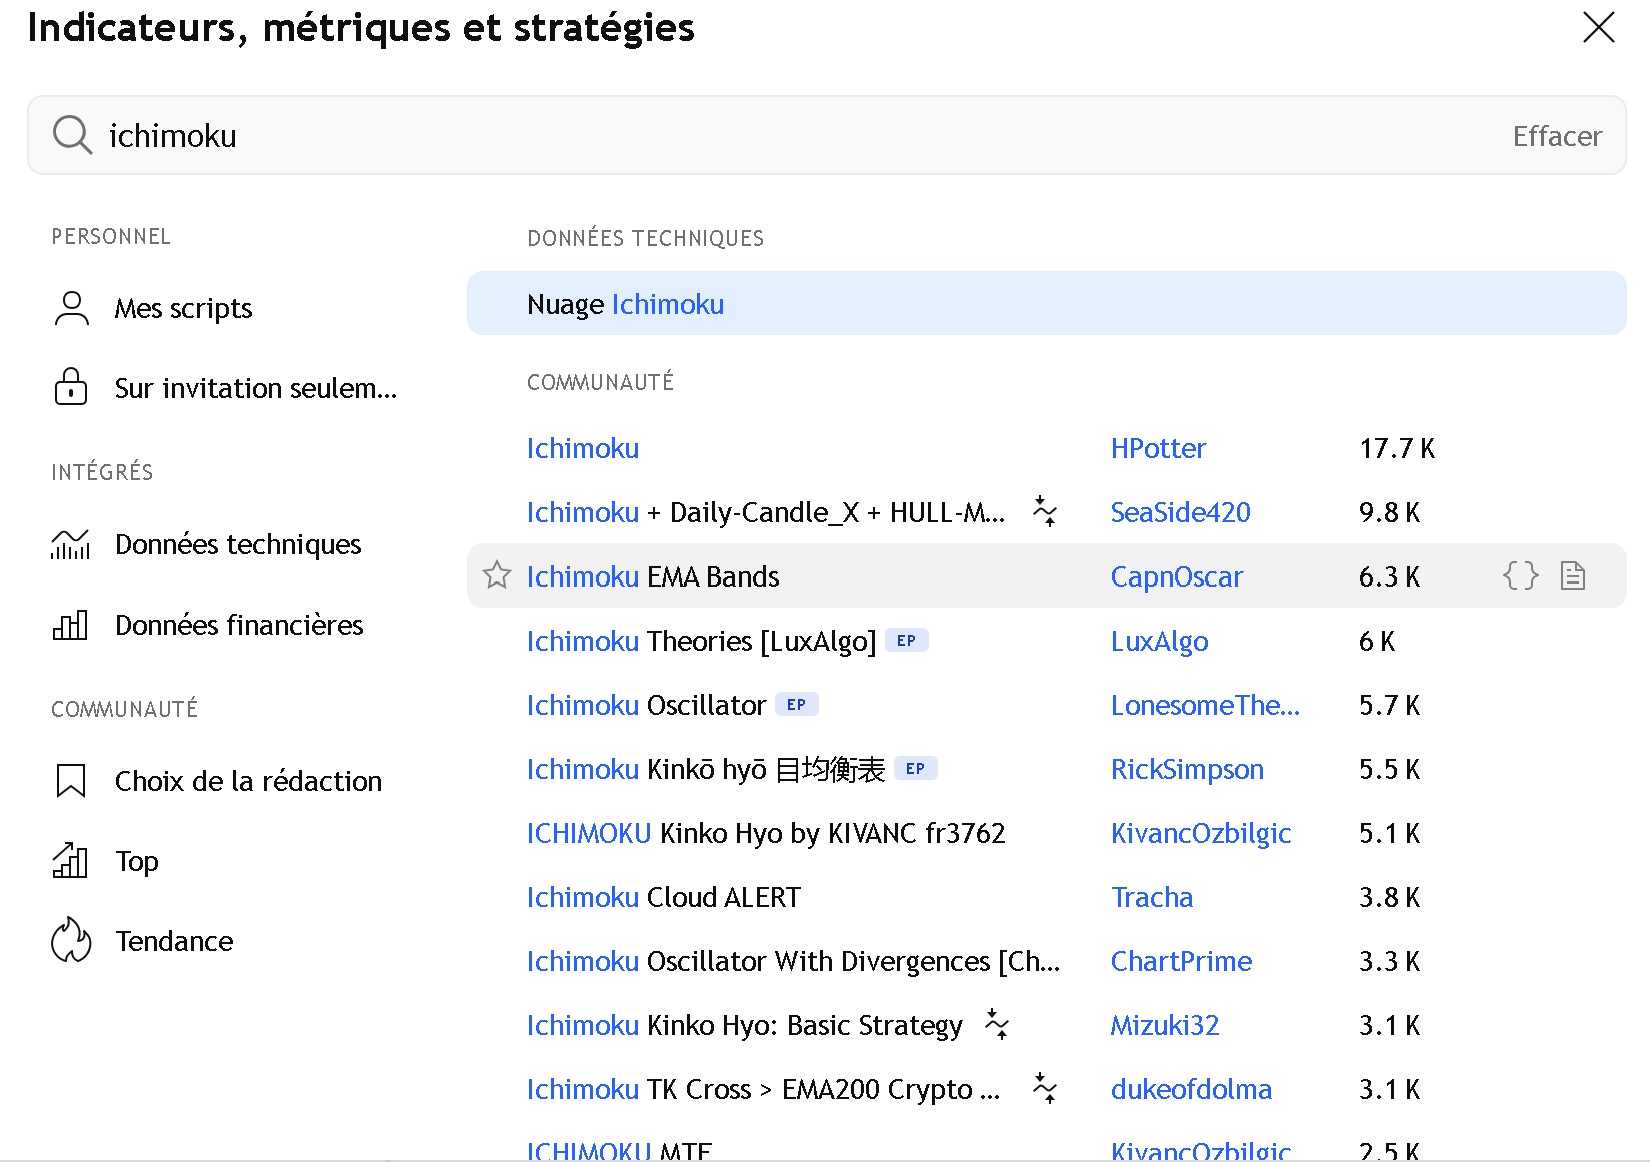Image resolution: width=1650 pixels, height=1162 pixels.
Task: Open author HPotter profile link
Action: tap(1158, 448)
